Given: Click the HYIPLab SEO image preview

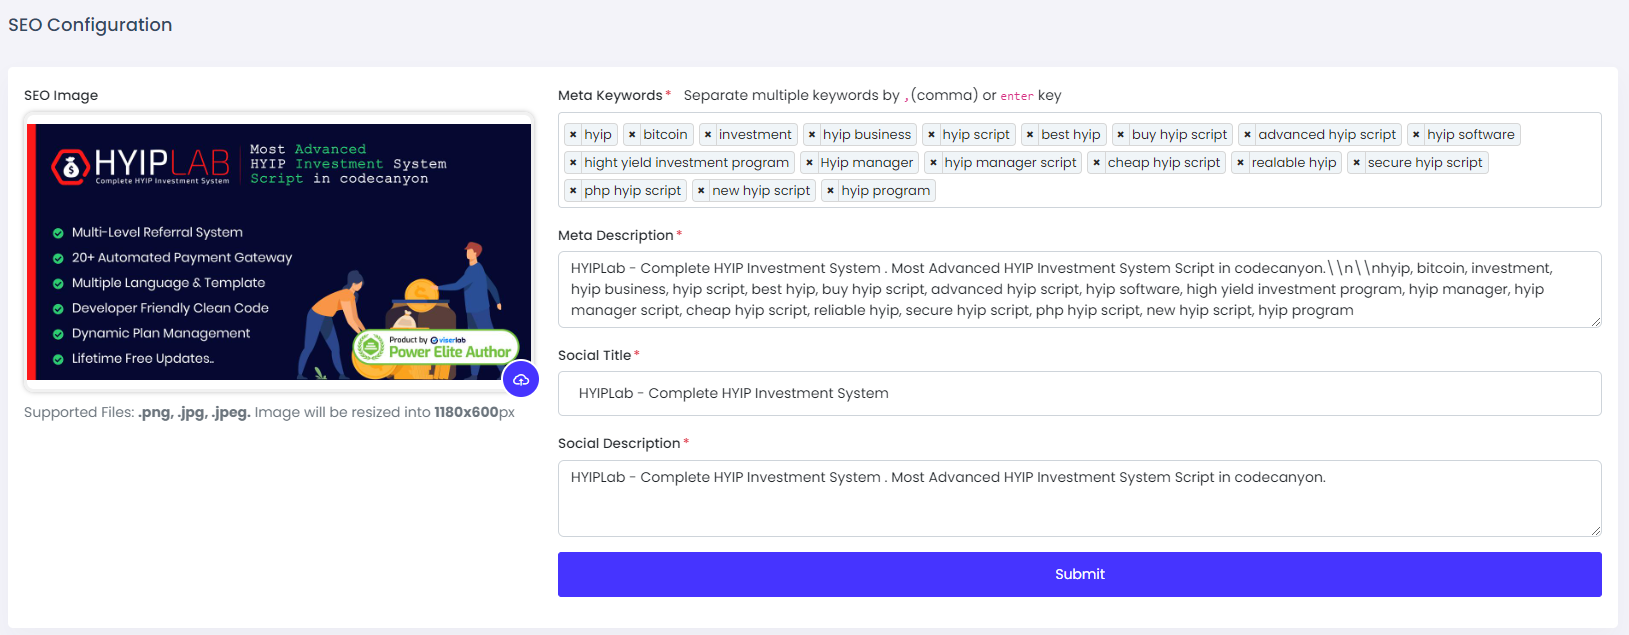Looking at the screenshot, I should [279, 252].
